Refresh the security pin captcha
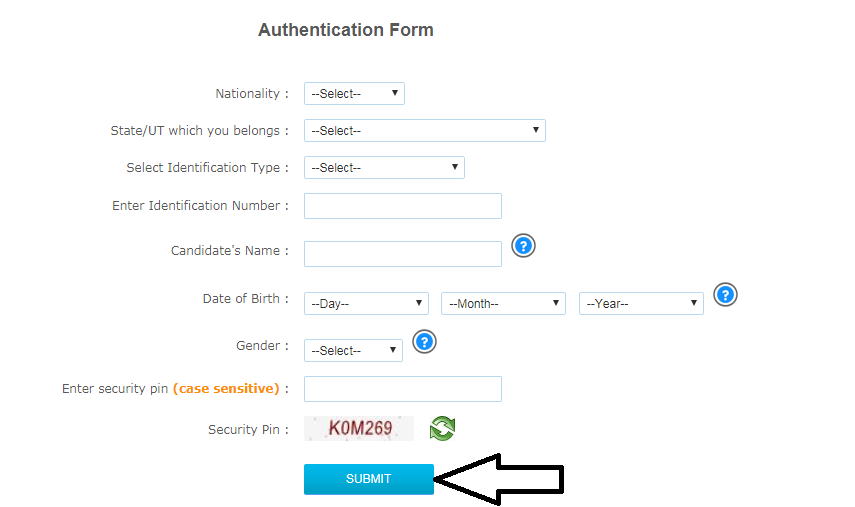Image resolution: width=855 pixels, height=507 pixels. [x=442, y=428]
